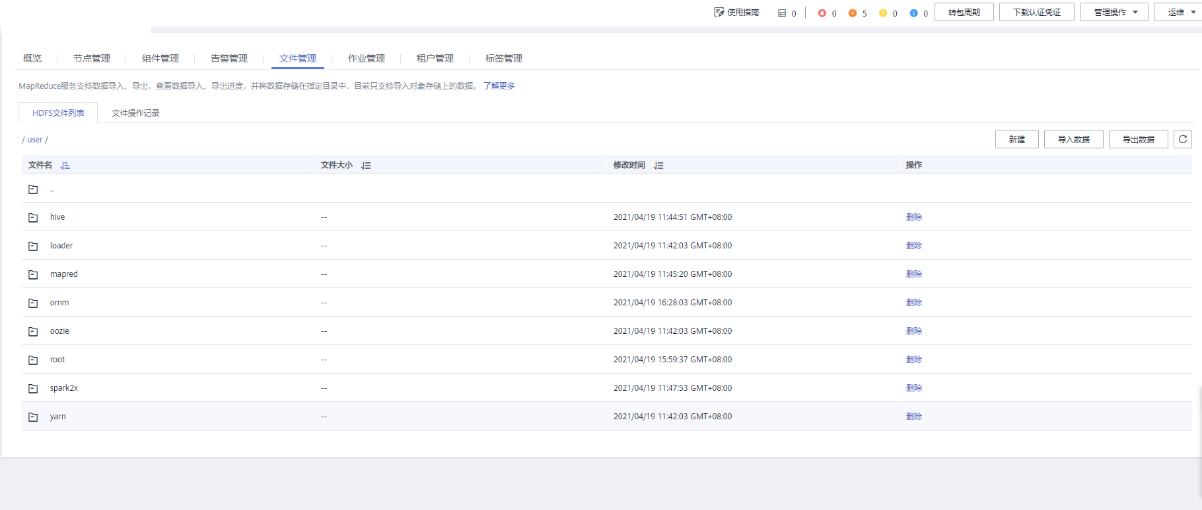Delete the root folder via 删除
The height and width of the screenshot is (510, 1202).
tap(914, 359)
